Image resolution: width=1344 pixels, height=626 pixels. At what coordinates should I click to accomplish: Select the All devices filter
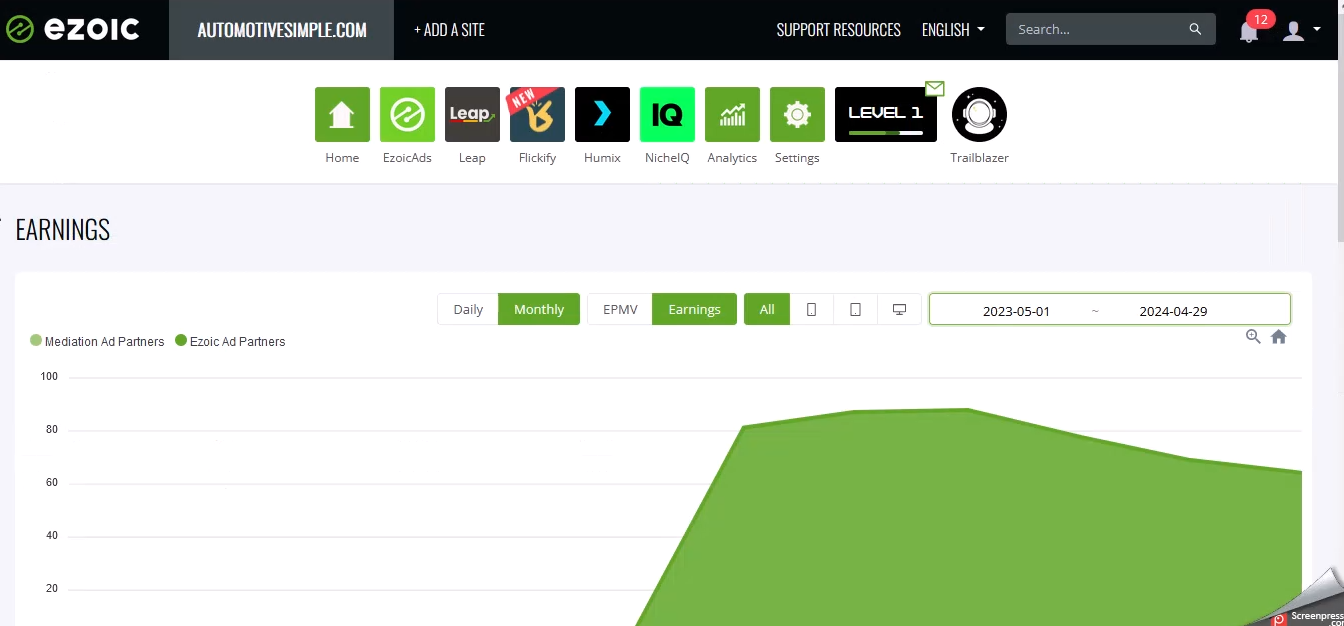tap(767, 309)
